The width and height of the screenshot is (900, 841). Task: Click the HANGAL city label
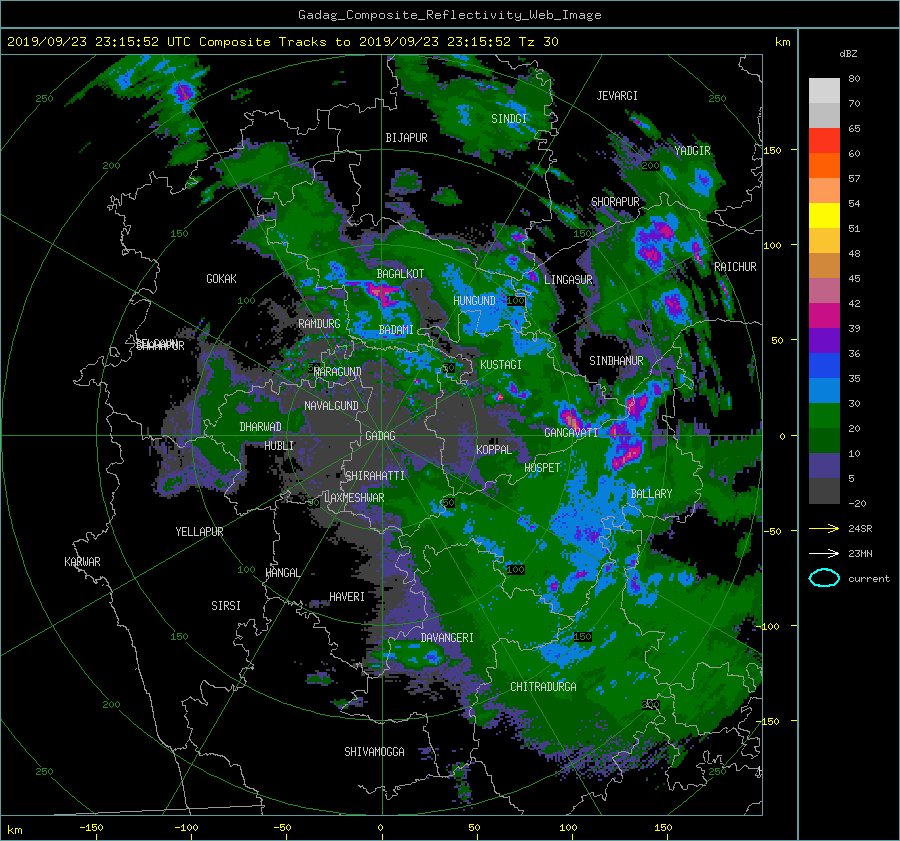[282, 572]
